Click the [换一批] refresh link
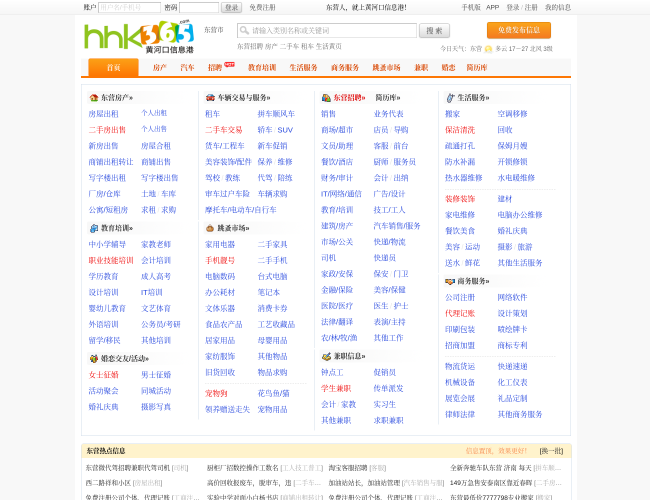Screen dimensions: 650x500 pos(551,451)
